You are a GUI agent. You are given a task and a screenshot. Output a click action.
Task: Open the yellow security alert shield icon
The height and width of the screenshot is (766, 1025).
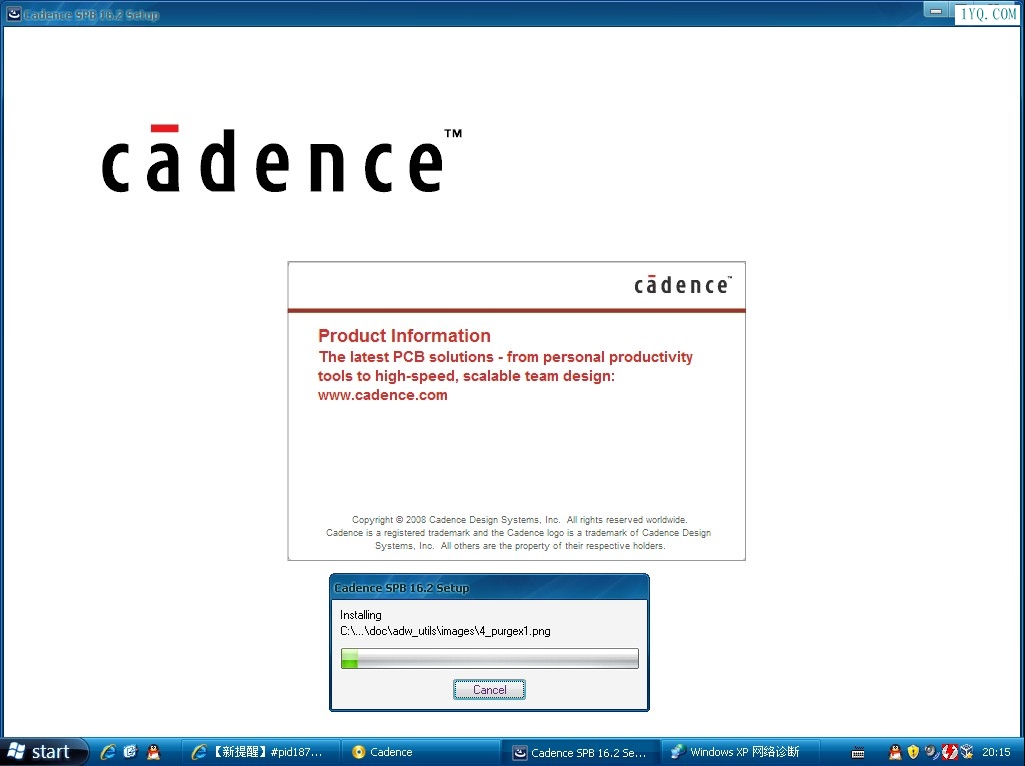click(913, 752)
